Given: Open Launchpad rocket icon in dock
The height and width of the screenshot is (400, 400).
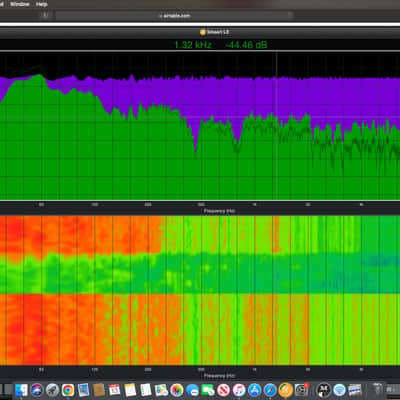Looking at the screenshot, I should coord(52,390).
